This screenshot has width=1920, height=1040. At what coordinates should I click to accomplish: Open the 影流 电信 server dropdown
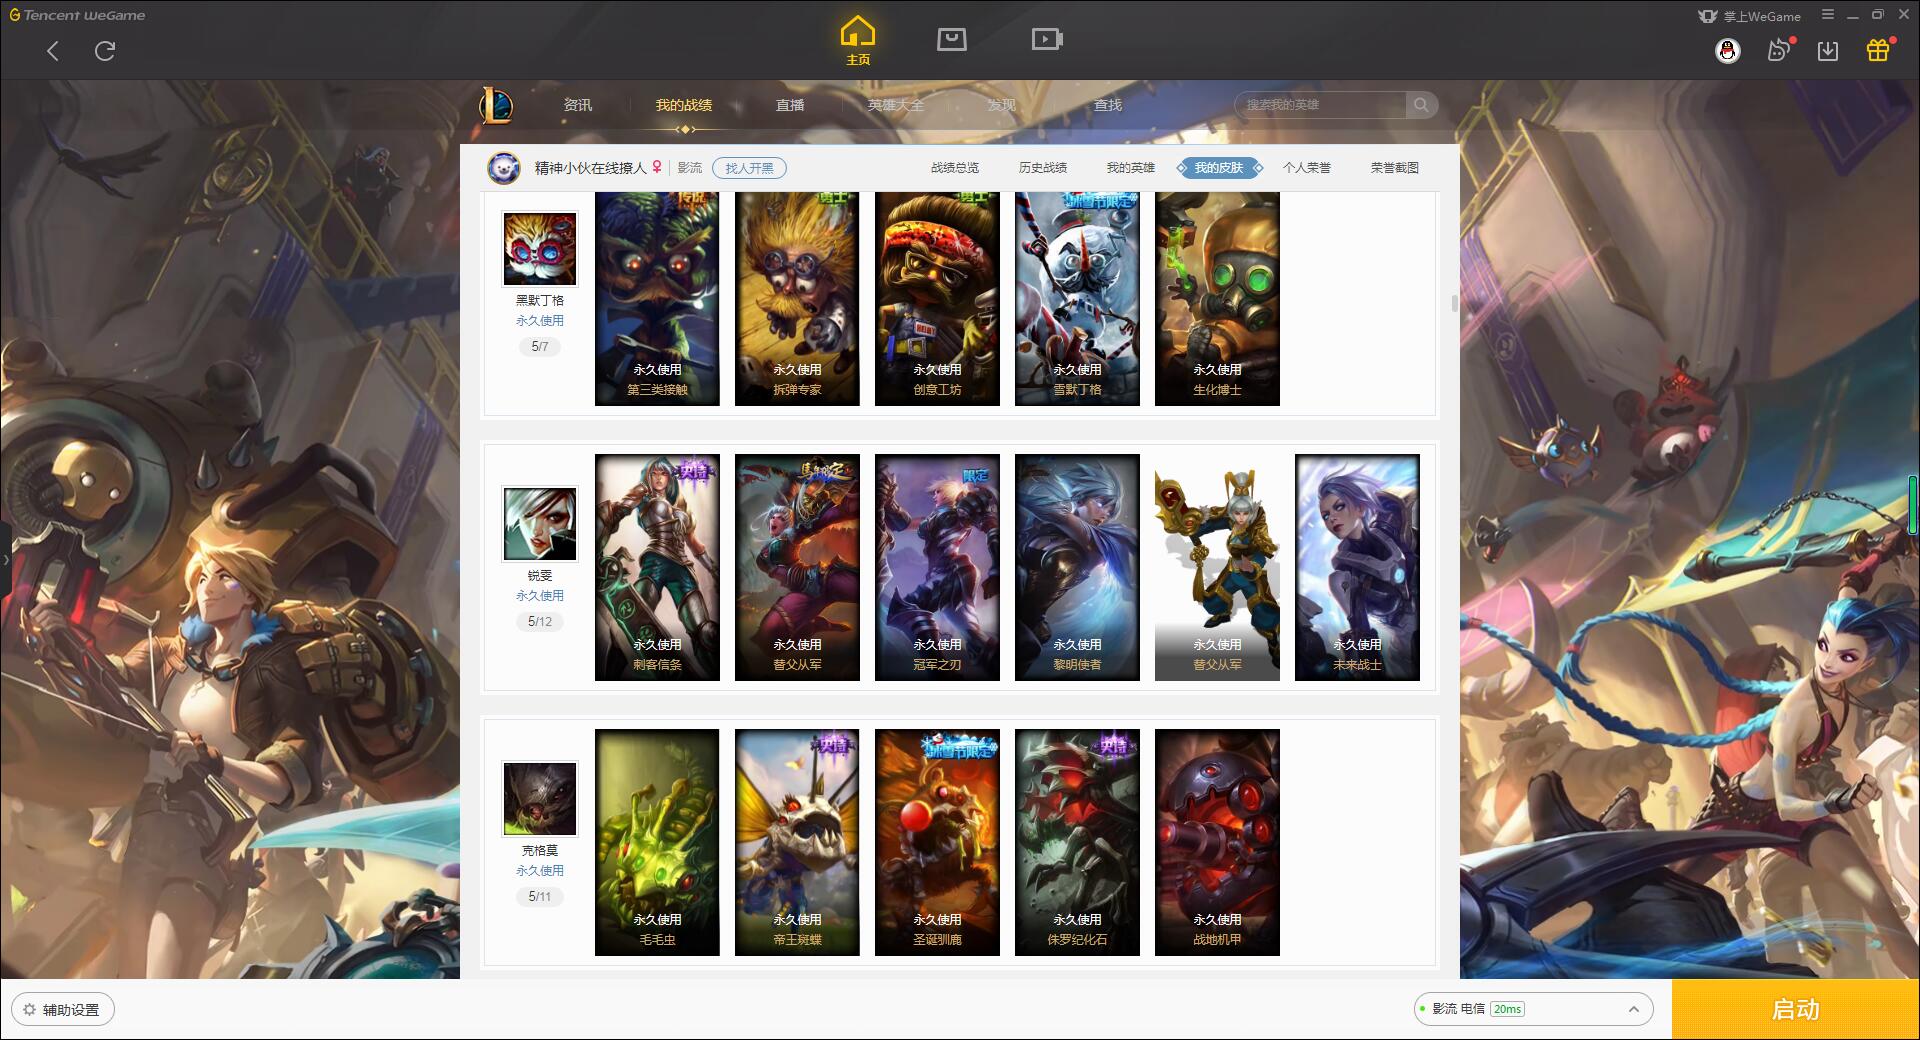click(x=1532, y=1009)
